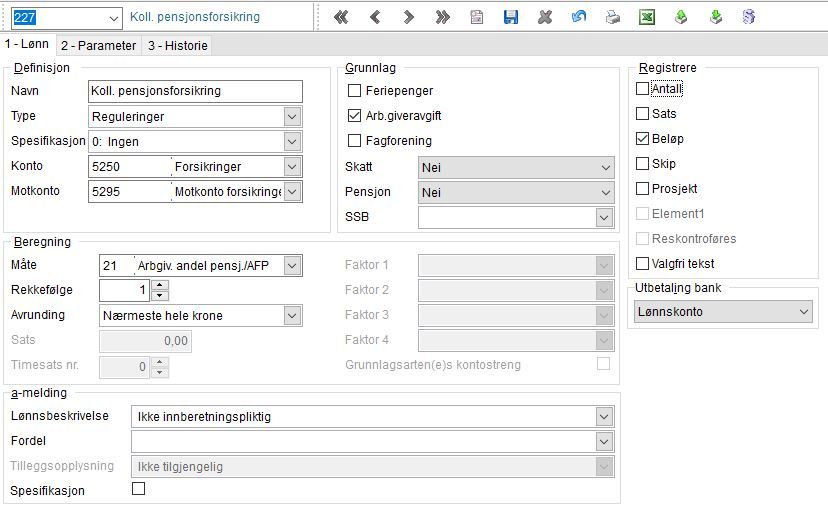Viewport: 828px width, 511px height.
Task: Click Koll. pensjonsforsikring title text in toolbar
Action: click(x=195, y=17)
